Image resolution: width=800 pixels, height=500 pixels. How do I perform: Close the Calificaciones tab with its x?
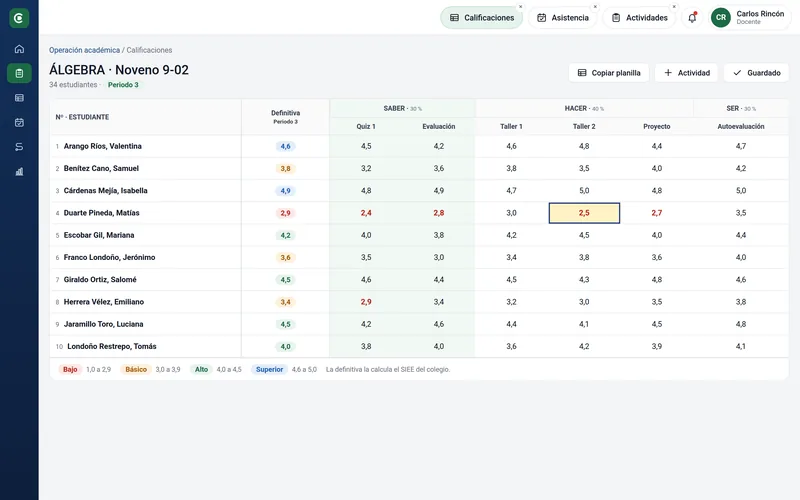click(x=520, y=7)
